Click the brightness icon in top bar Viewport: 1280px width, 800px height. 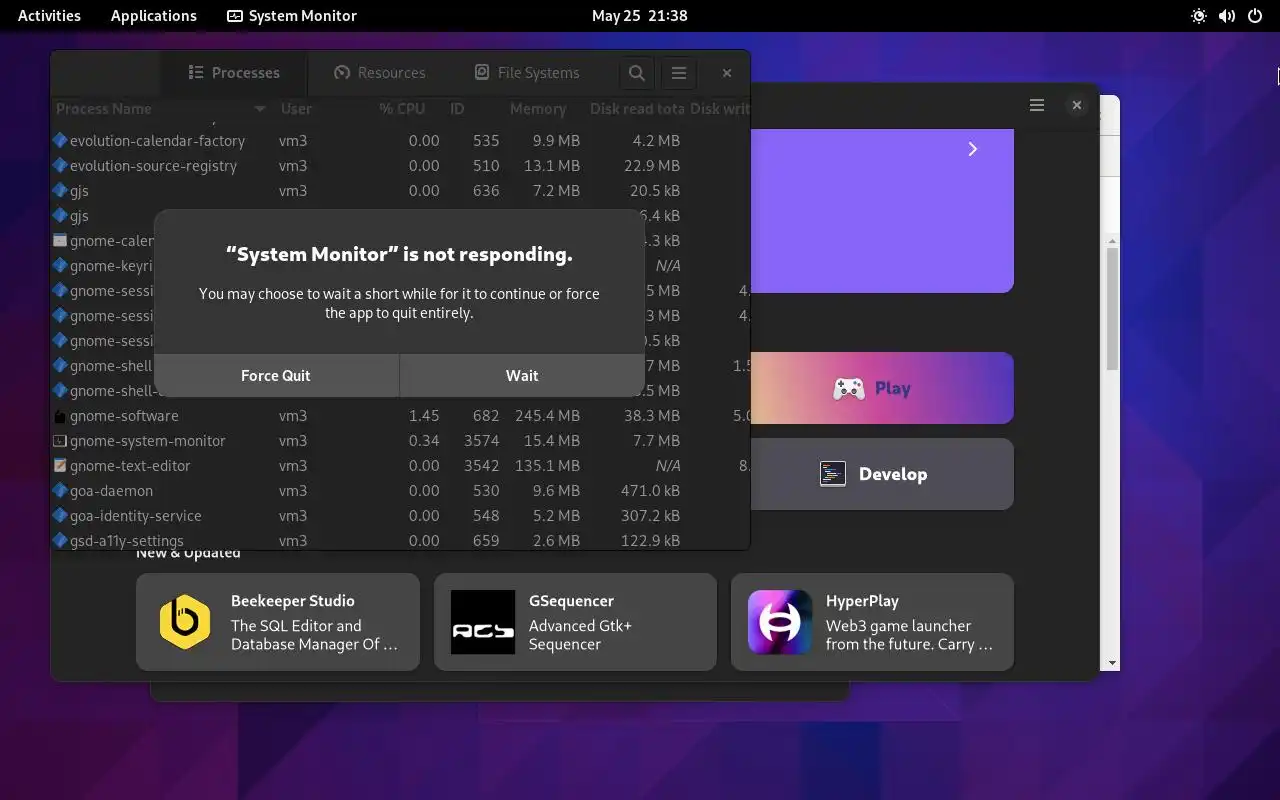[1199, 16]
